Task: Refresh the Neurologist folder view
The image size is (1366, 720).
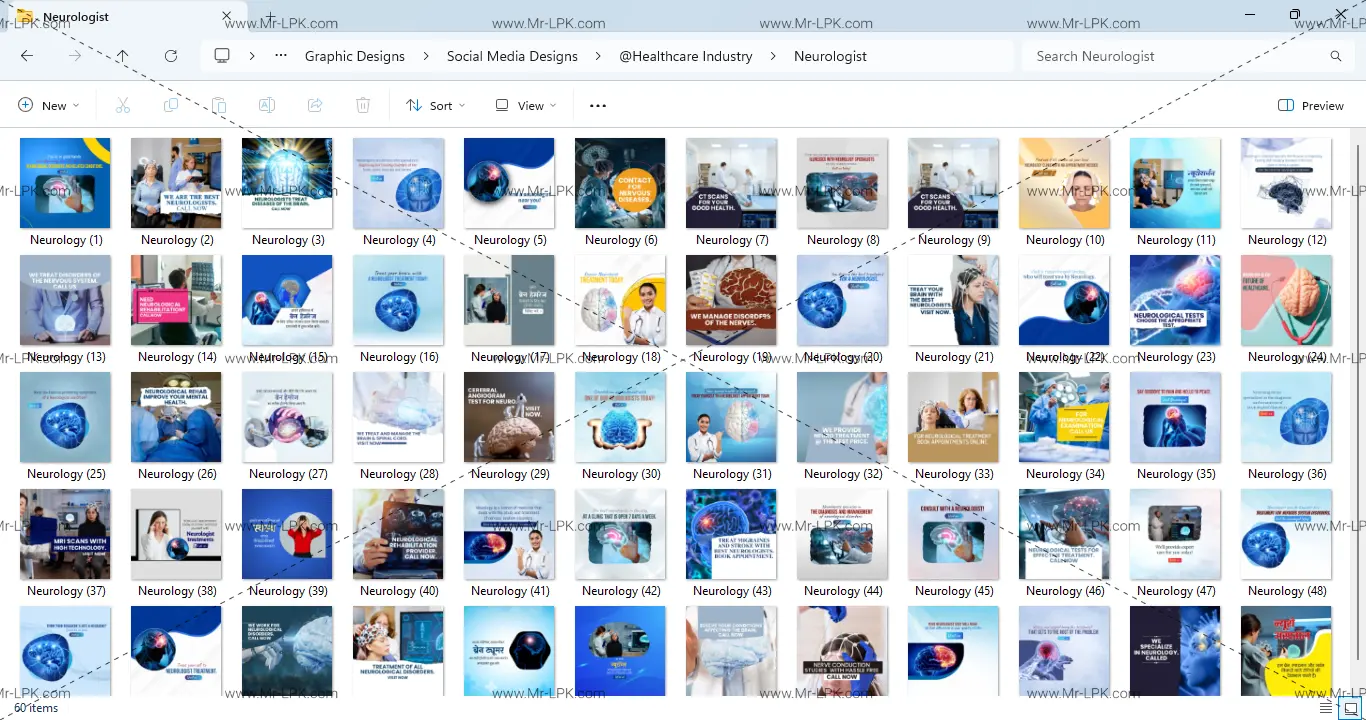Action: click(x=171, y=56)
